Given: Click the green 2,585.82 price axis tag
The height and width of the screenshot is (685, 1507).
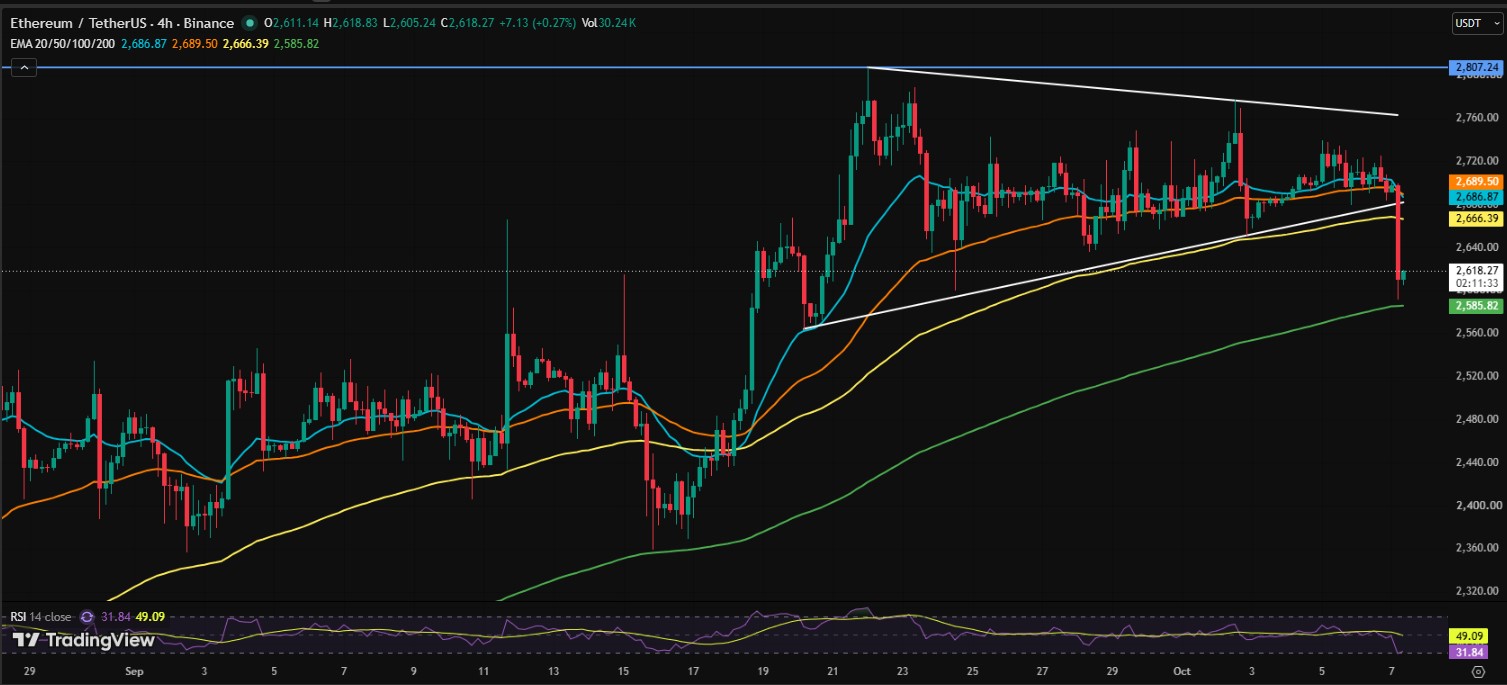Looking at the screenshot, I should [1476, 305].
